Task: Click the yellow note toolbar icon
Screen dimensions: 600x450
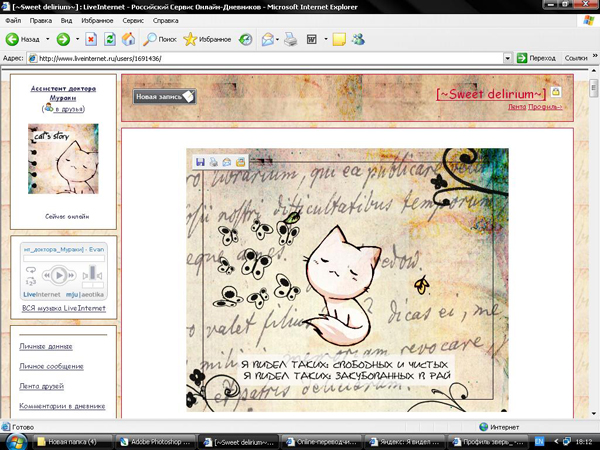Action: [339, 39]
